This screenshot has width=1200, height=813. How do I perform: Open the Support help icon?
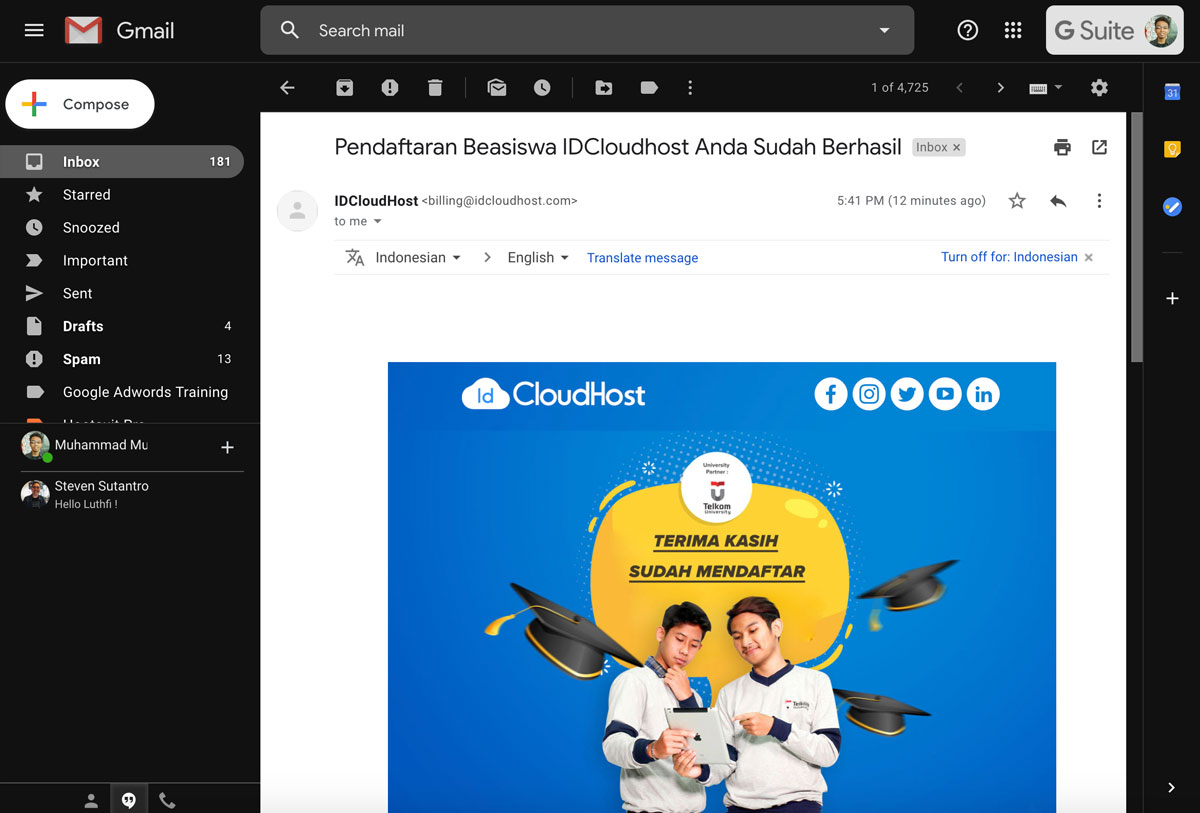(x=967, y=31)
